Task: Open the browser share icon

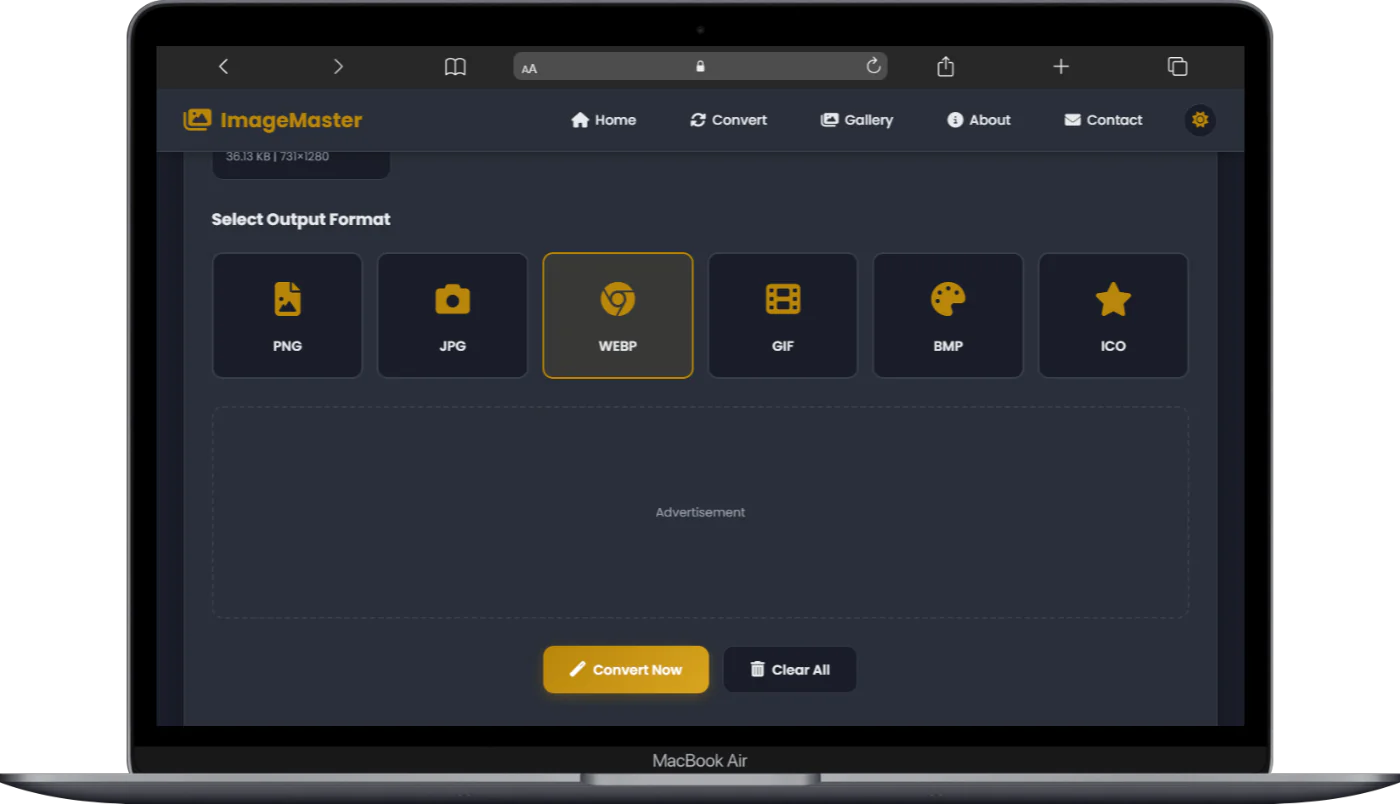Action: (x=945, y=66)
